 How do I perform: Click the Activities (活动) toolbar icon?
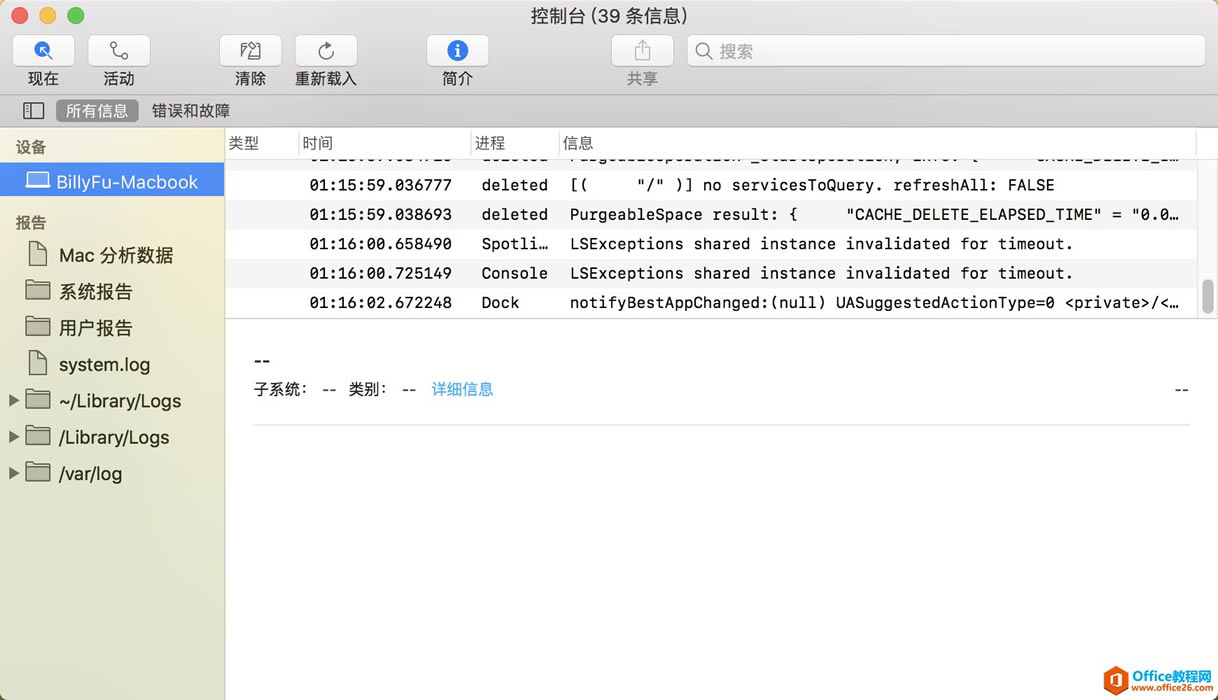pyautogui.click(x=119, y=50)
